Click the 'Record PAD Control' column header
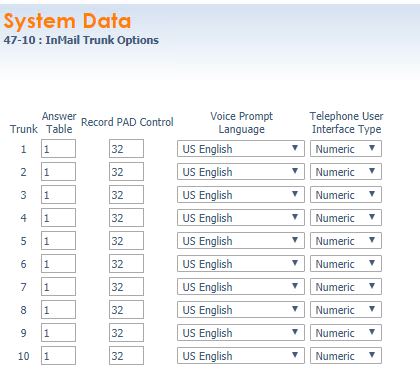The height and width of the screenshot is (374, 420). pyautogui.click(x=127, y=122)
